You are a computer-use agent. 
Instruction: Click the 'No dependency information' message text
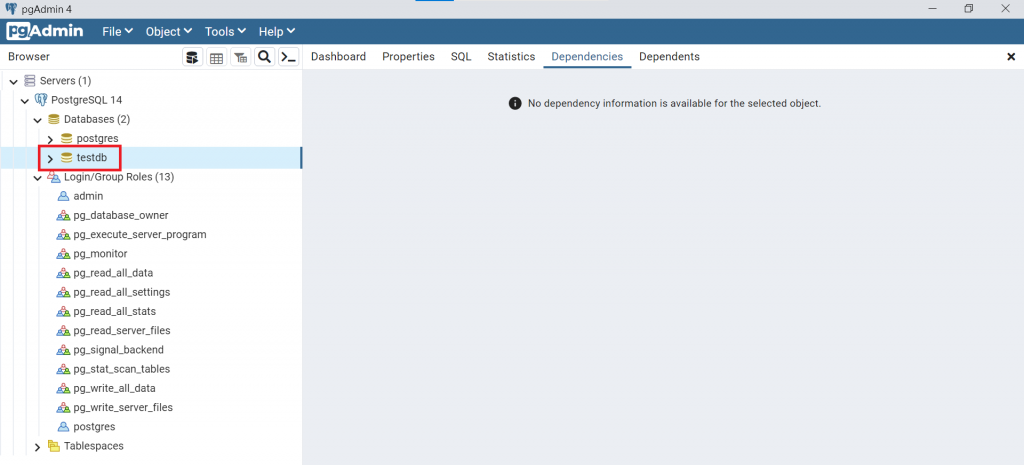coord(674,103)
